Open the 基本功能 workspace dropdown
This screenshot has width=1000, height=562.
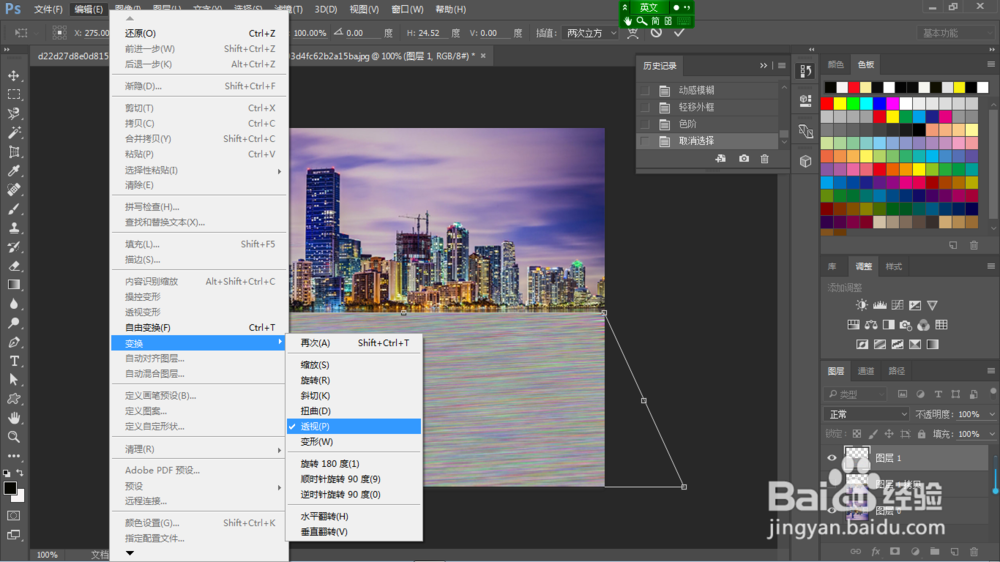click(x=955, y=33)
